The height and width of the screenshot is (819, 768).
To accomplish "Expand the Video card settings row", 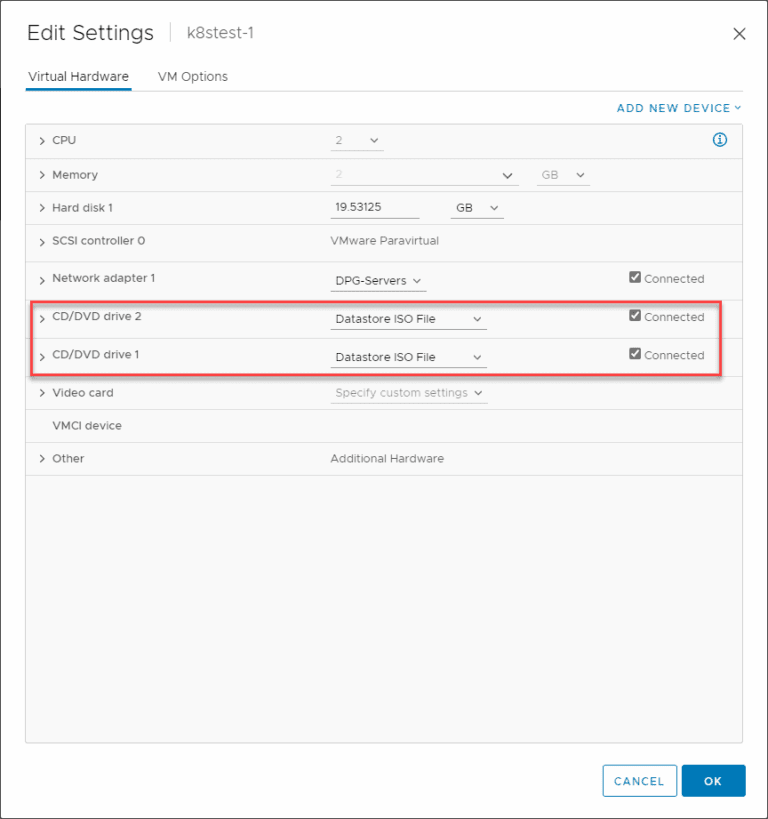I will click(42, 392).
